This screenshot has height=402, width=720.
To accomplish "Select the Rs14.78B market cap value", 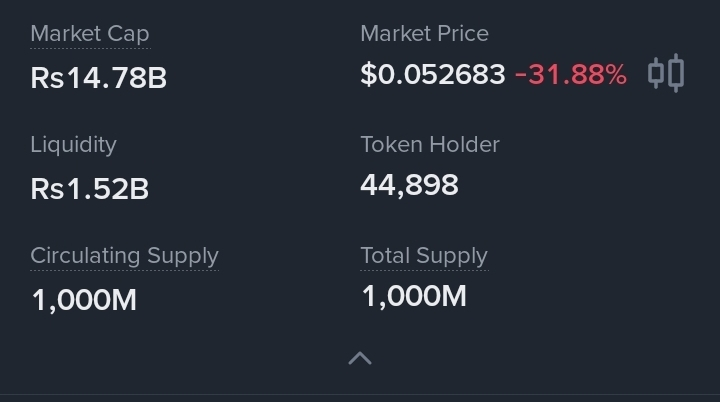I will point(99,78).
